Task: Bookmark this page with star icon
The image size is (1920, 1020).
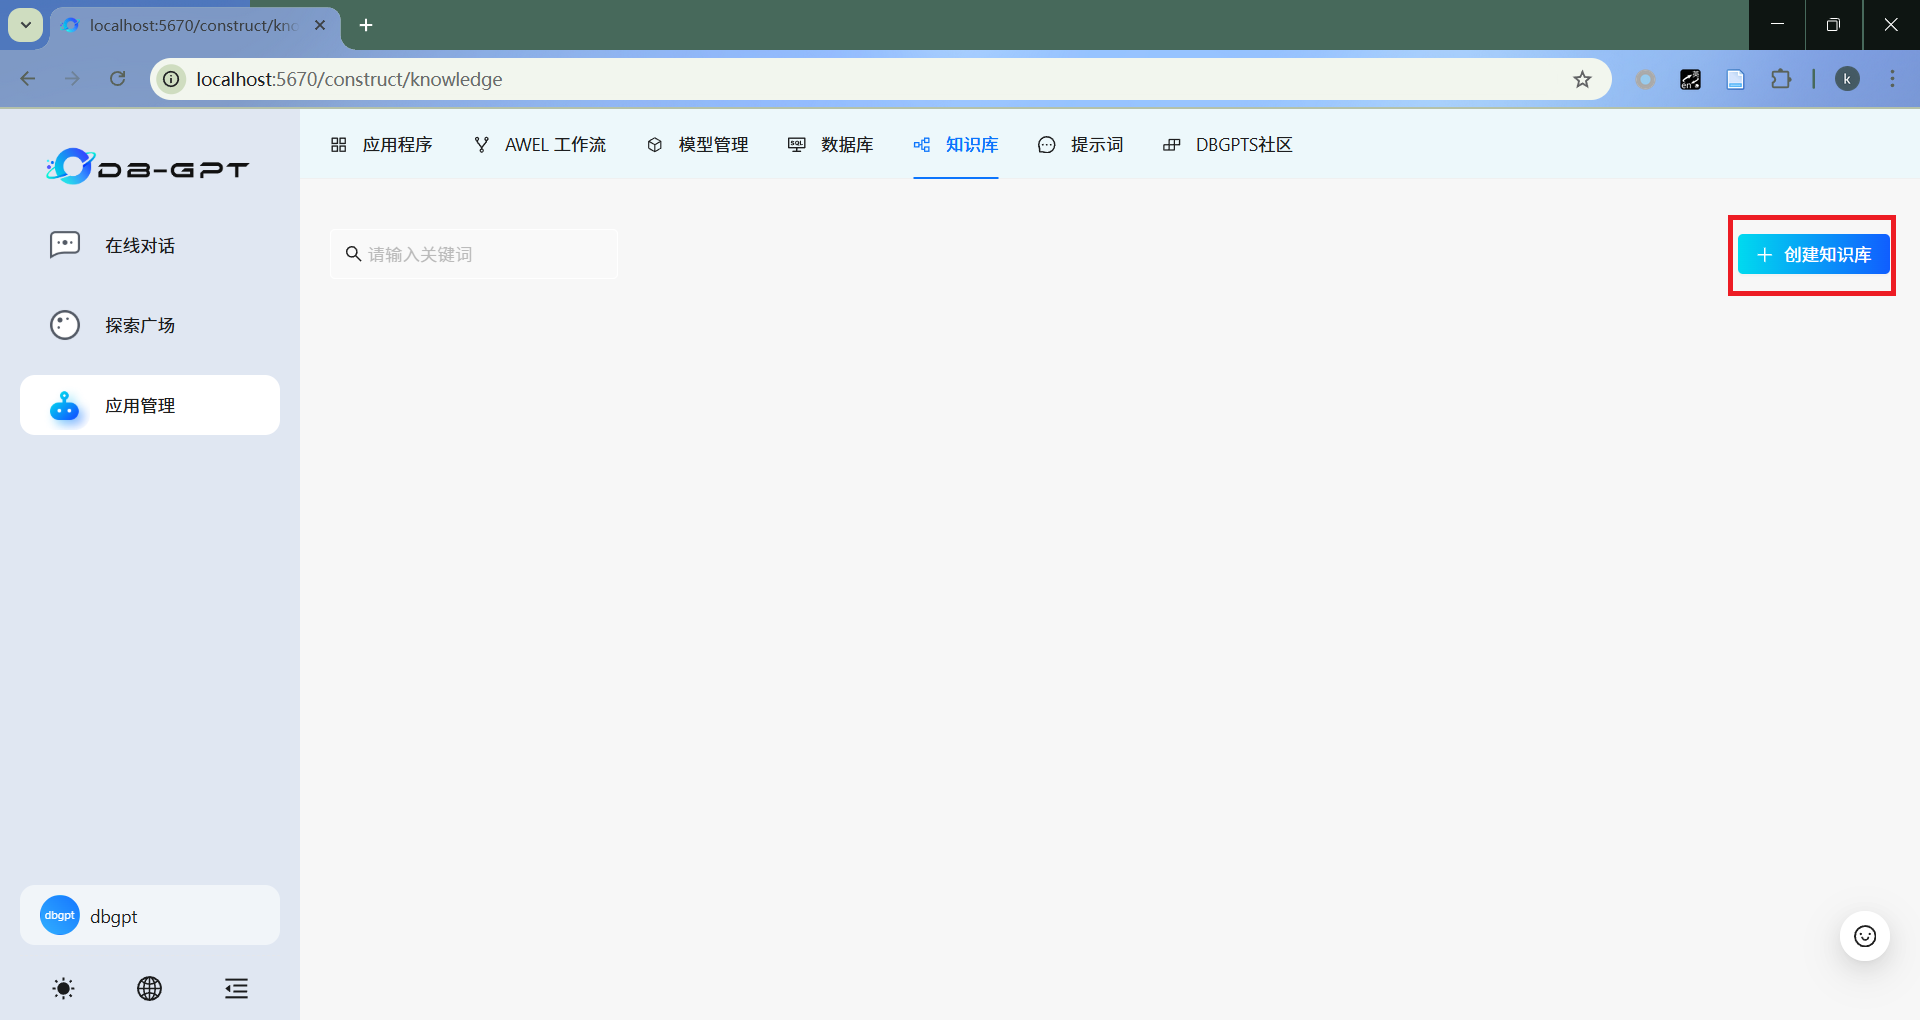Action: point(1582,79)
